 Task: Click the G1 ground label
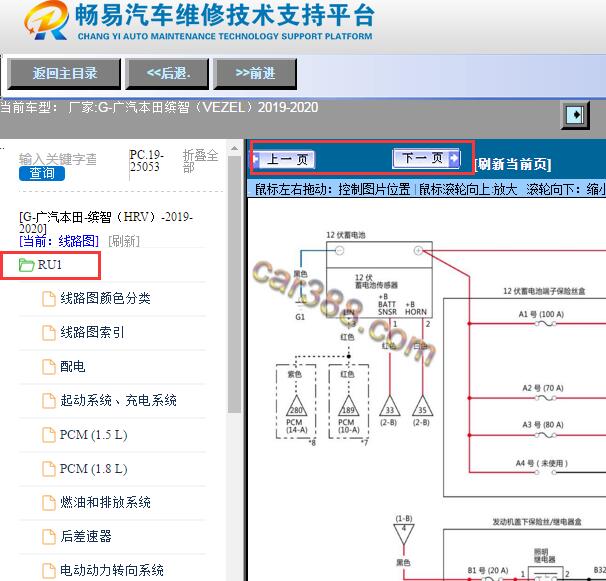(300, 317)
